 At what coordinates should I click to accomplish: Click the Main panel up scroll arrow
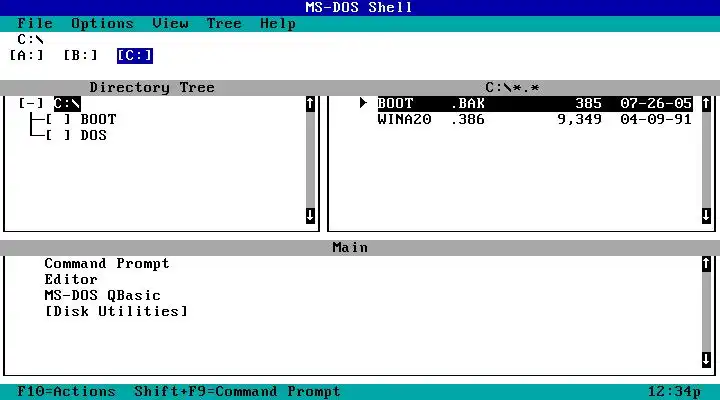[x=706, y=264]
